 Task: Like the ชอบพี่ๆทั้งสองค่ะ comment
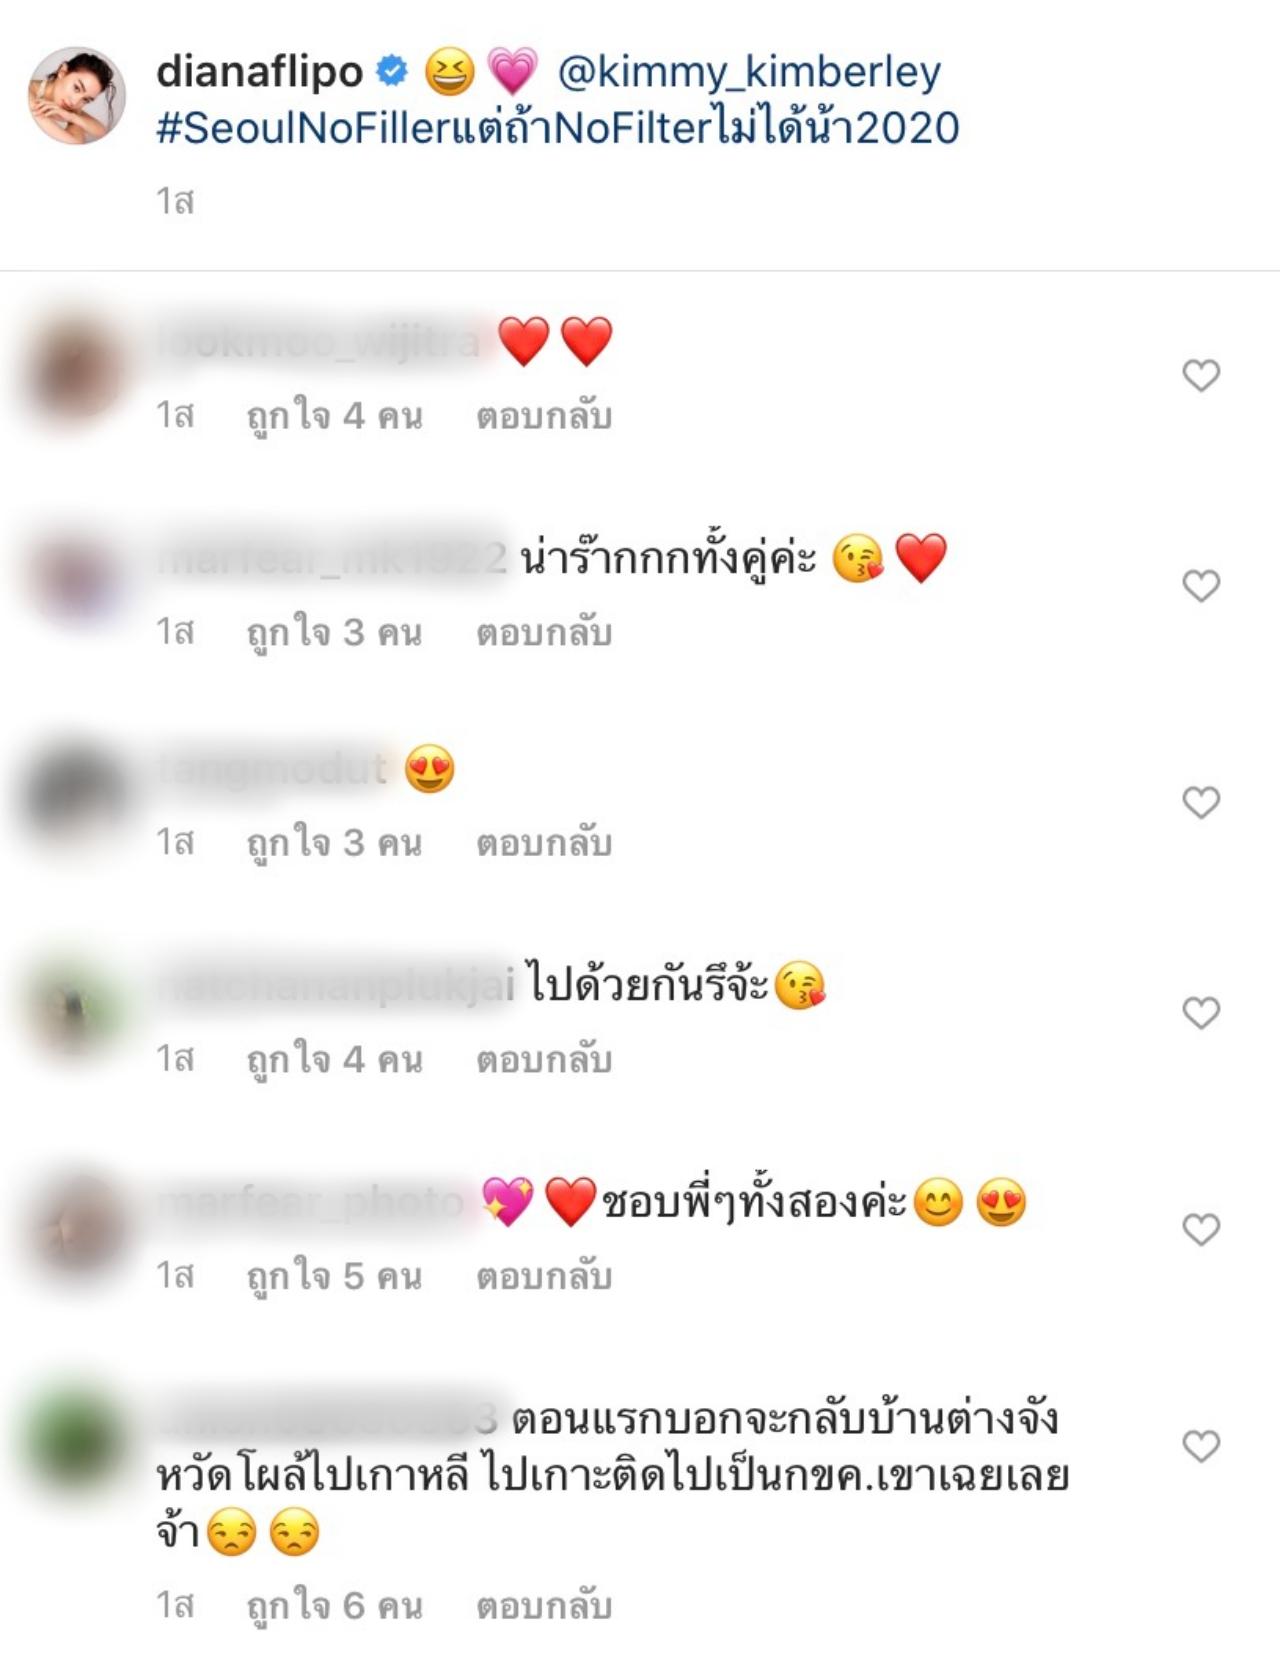pyautogui.click(x=1201, y=1229)
